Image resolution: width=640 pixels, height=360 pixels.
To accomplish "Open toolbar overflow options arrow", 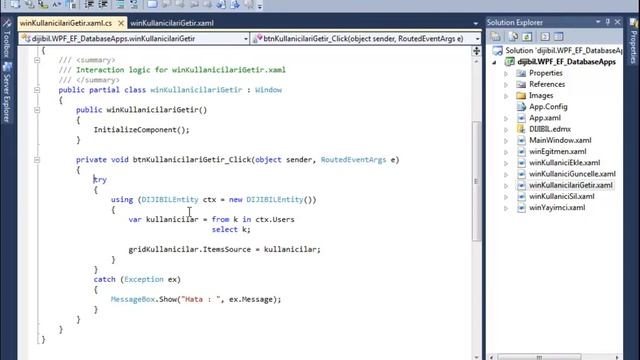I will pyautogui.click(x=260, y=6).
